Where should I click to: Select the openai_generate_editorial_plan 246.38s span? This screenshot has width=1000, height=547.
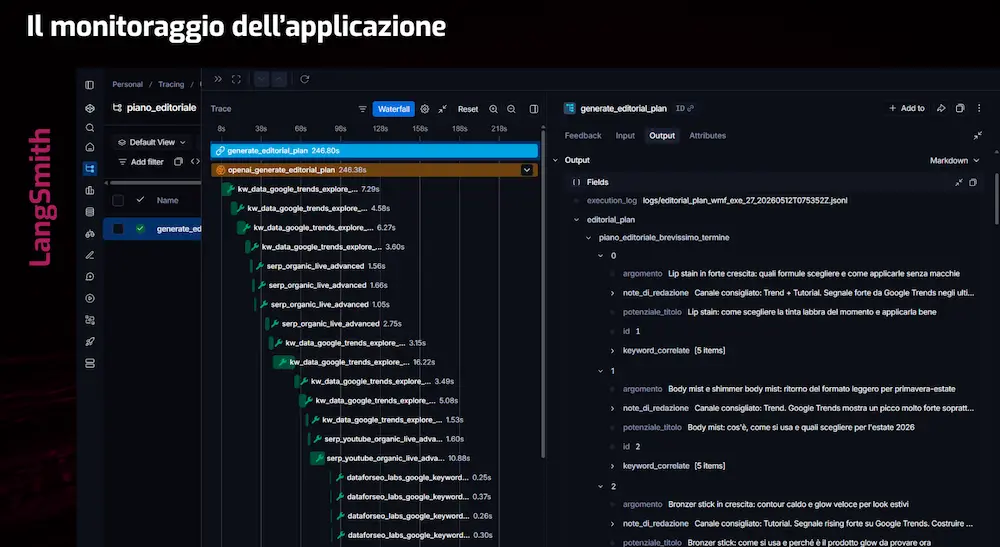pos(374,170)
